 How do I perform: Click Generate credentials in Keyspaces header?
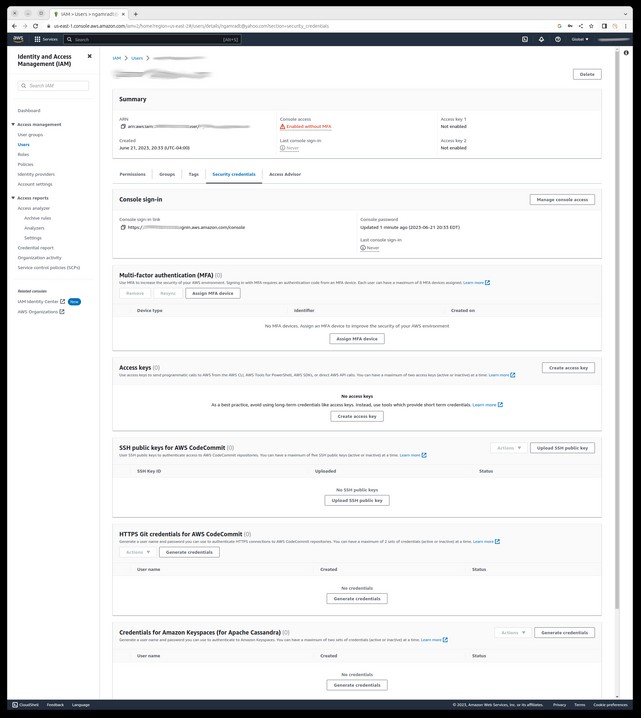click(564, 632)
